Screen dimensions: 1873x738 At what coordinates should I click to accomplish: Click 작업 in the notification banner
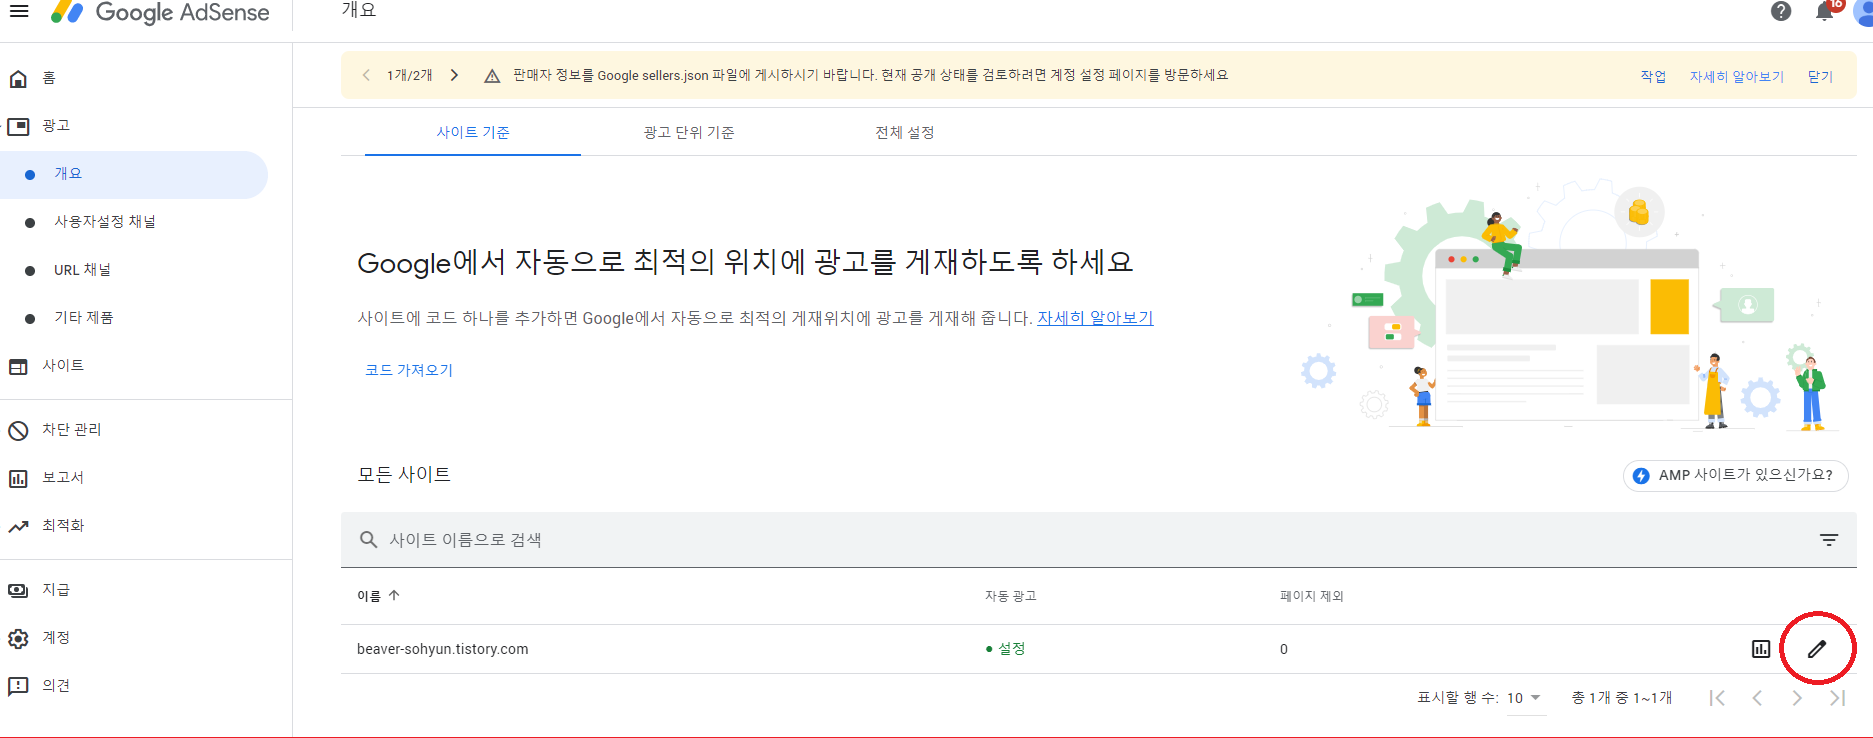[1653, 76]
